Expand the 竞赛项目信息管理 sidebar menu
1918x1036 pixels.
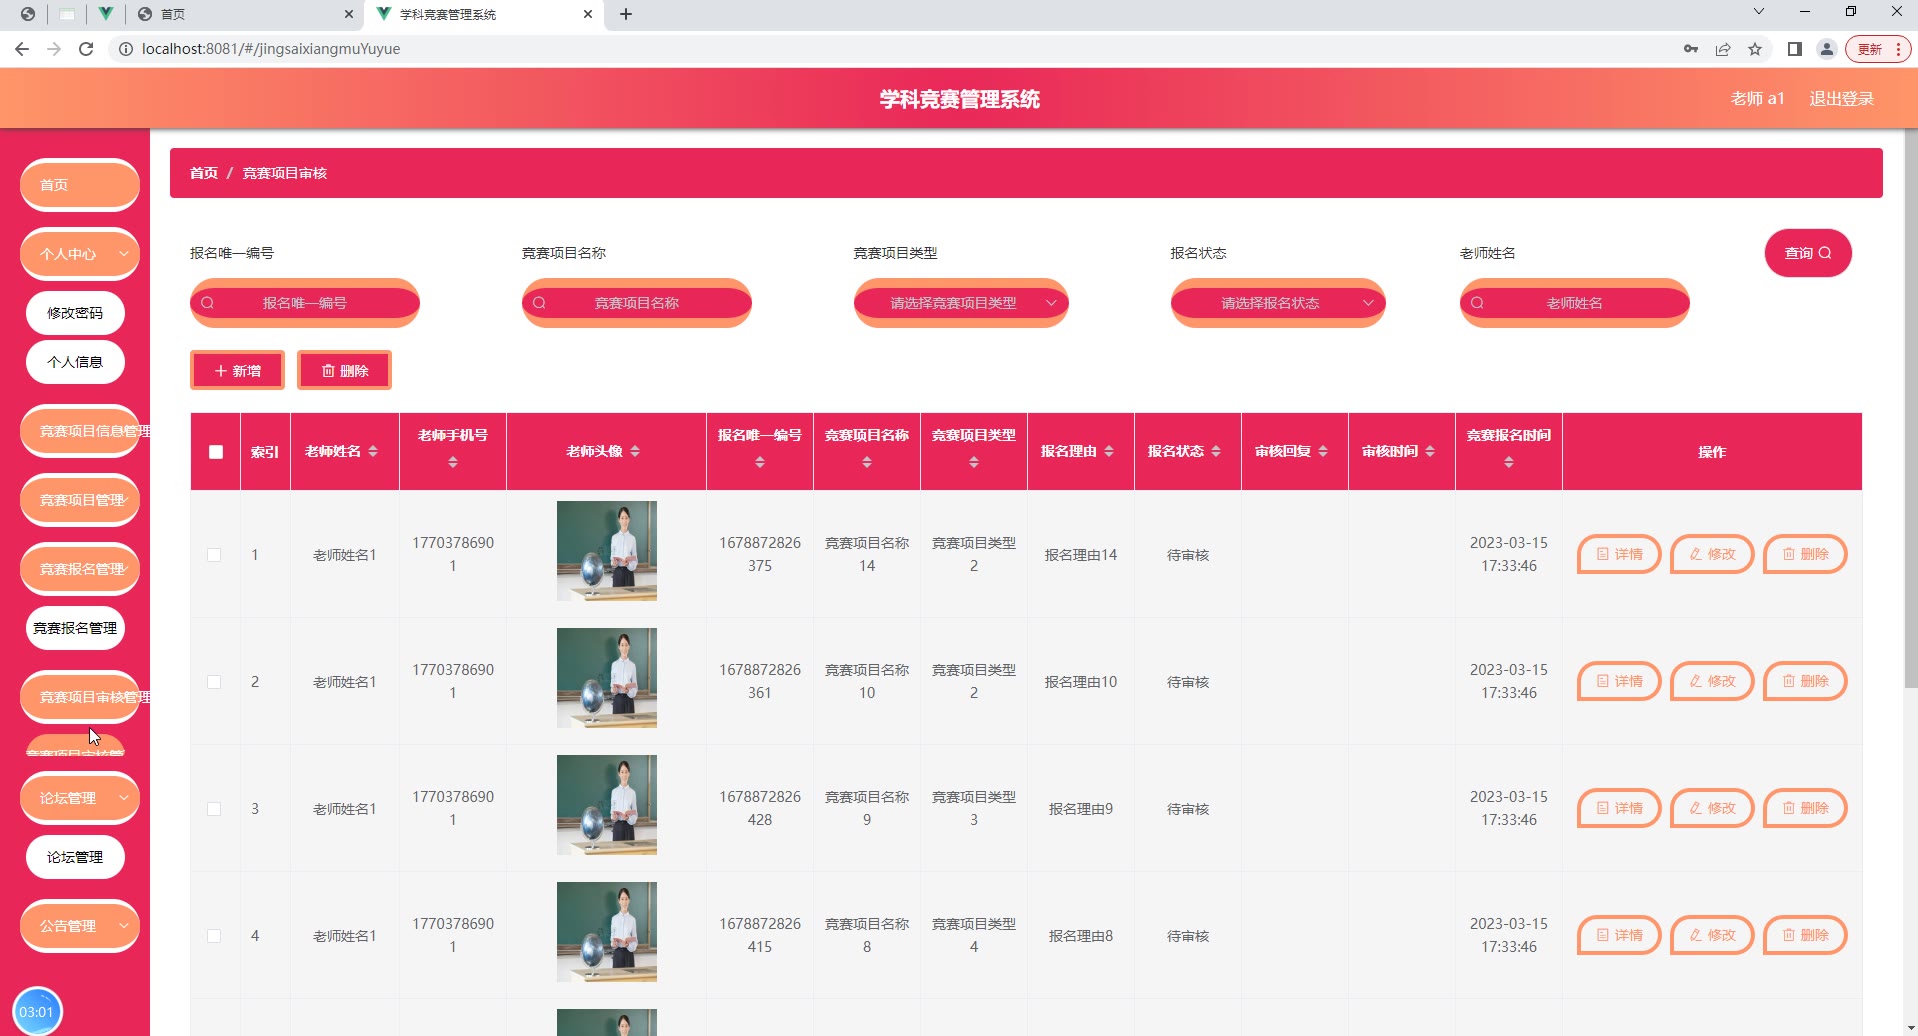click(x=80, y=431)
